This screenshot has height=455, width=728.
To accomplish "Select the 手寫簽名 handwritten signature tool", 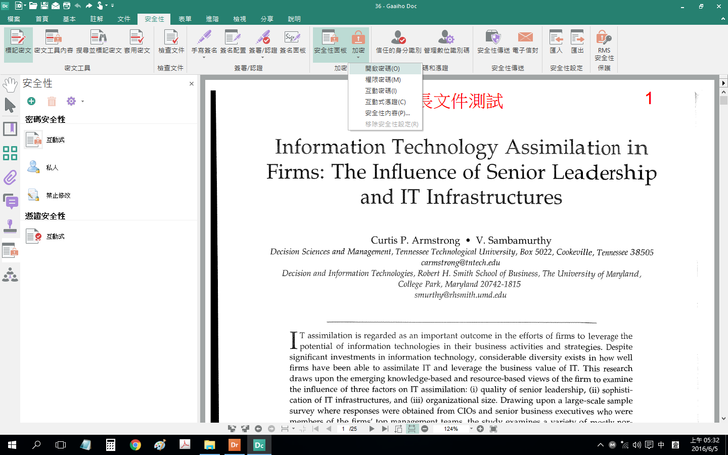I will (x=203, y=42).
